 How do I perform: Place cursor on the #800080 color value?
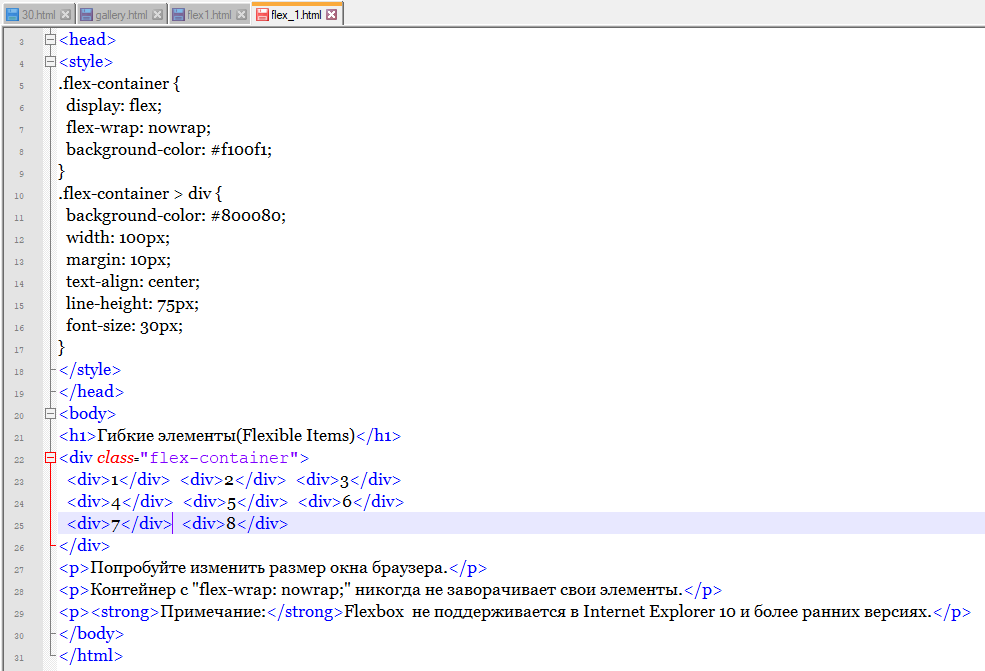(248, 216)
